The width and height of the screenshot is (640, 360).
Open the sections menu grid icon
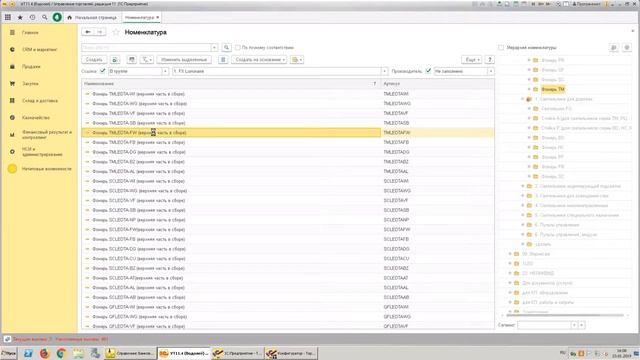point(8,18)
